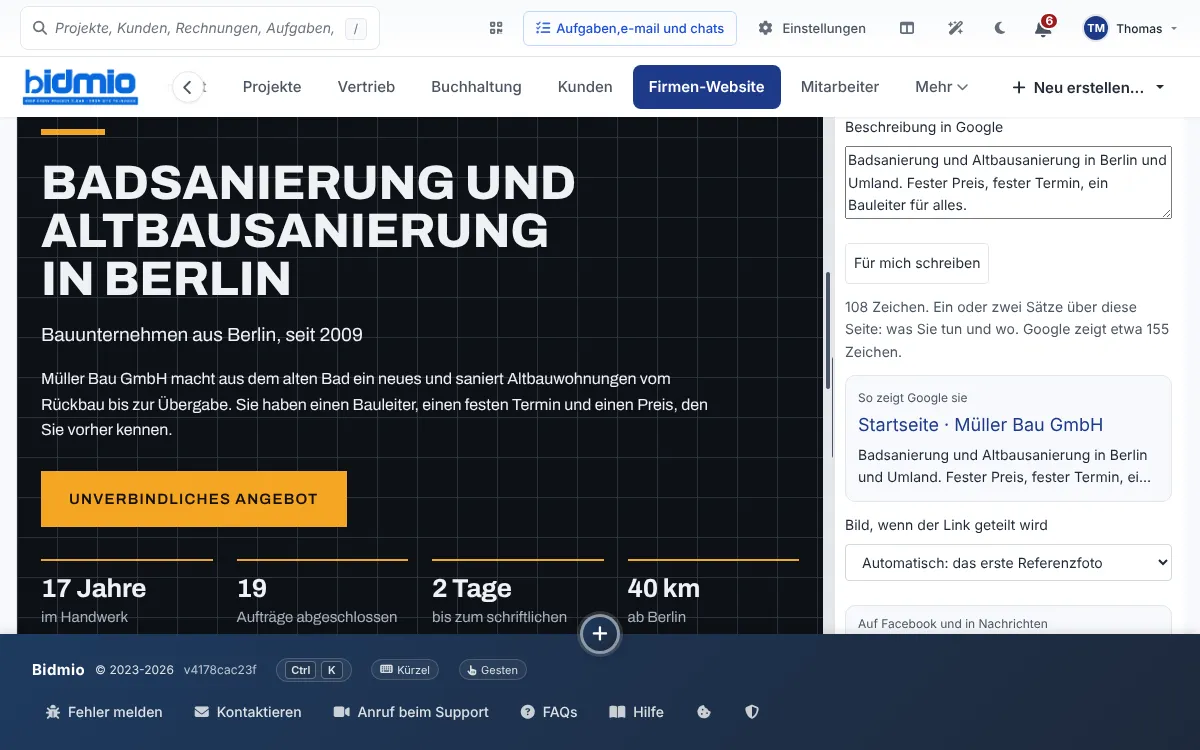
Task: Click Fehler melden bug link
Action: coord(104,712)
